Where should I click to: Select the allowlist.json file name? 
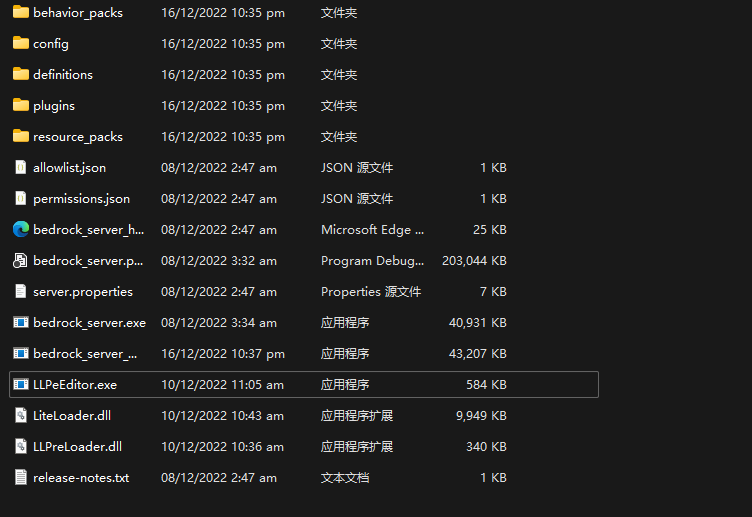(x=70, y=168)
